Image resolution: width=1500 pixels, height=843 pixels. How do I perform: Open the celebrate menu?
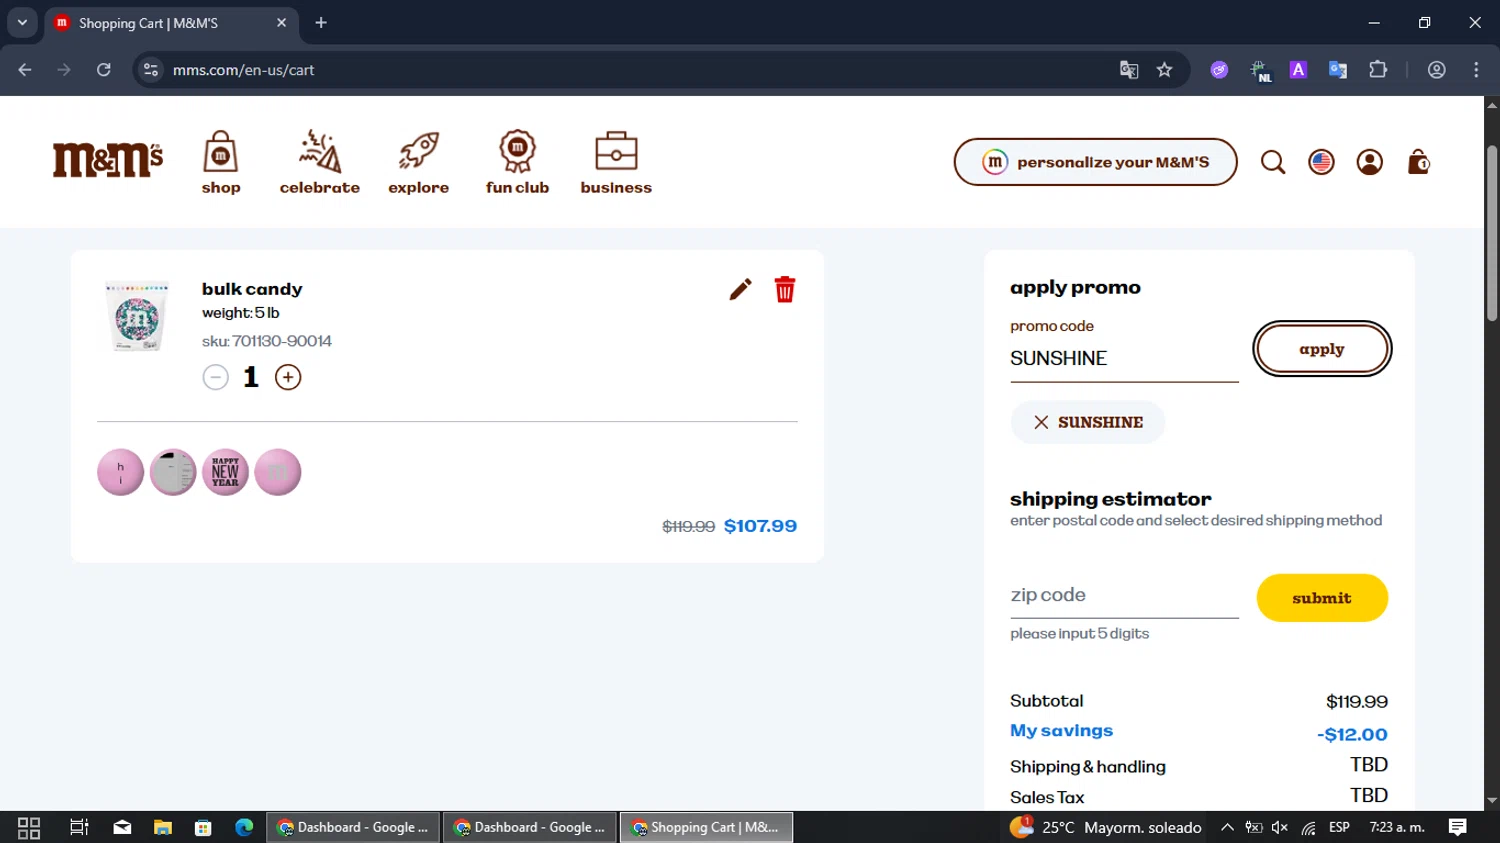pyautogui.click(x=319, y=162)
